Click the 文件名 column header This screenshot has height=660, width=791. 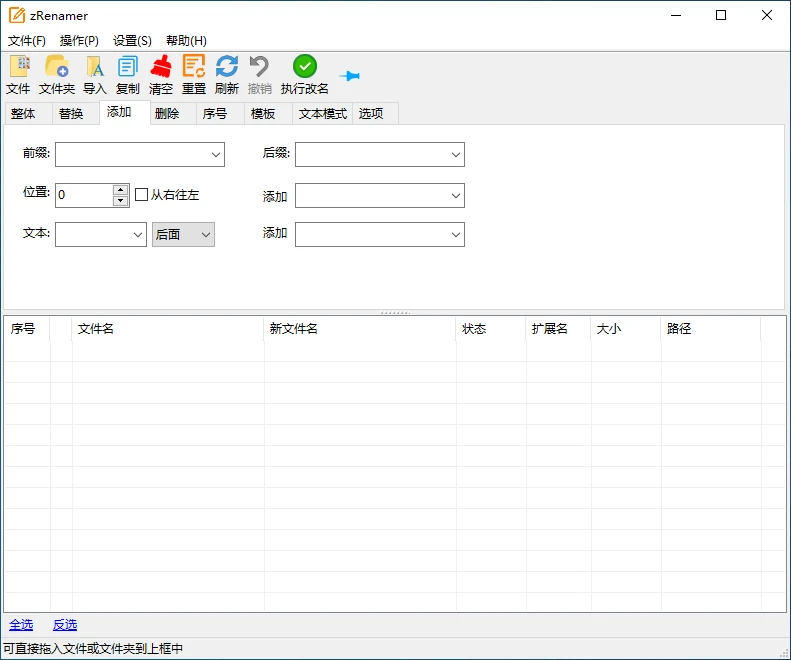[96, 329]
